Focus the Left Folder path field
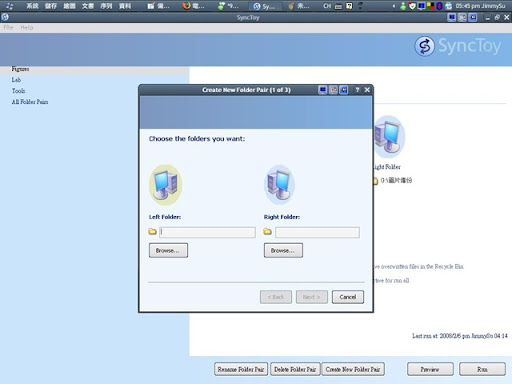Image resolution: width=512 pixels, height=384 pixels. tap(207, 232)
